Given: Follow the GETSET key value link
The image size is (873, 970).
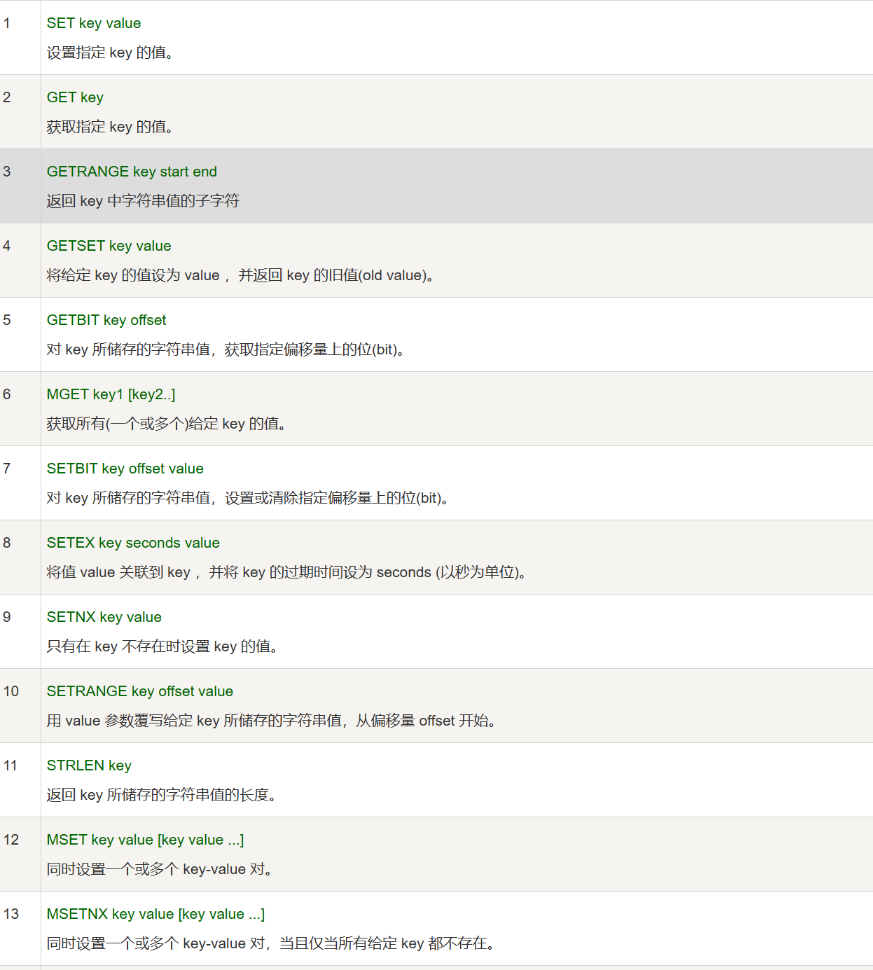Looking at the screenshot, I should 109,246.
